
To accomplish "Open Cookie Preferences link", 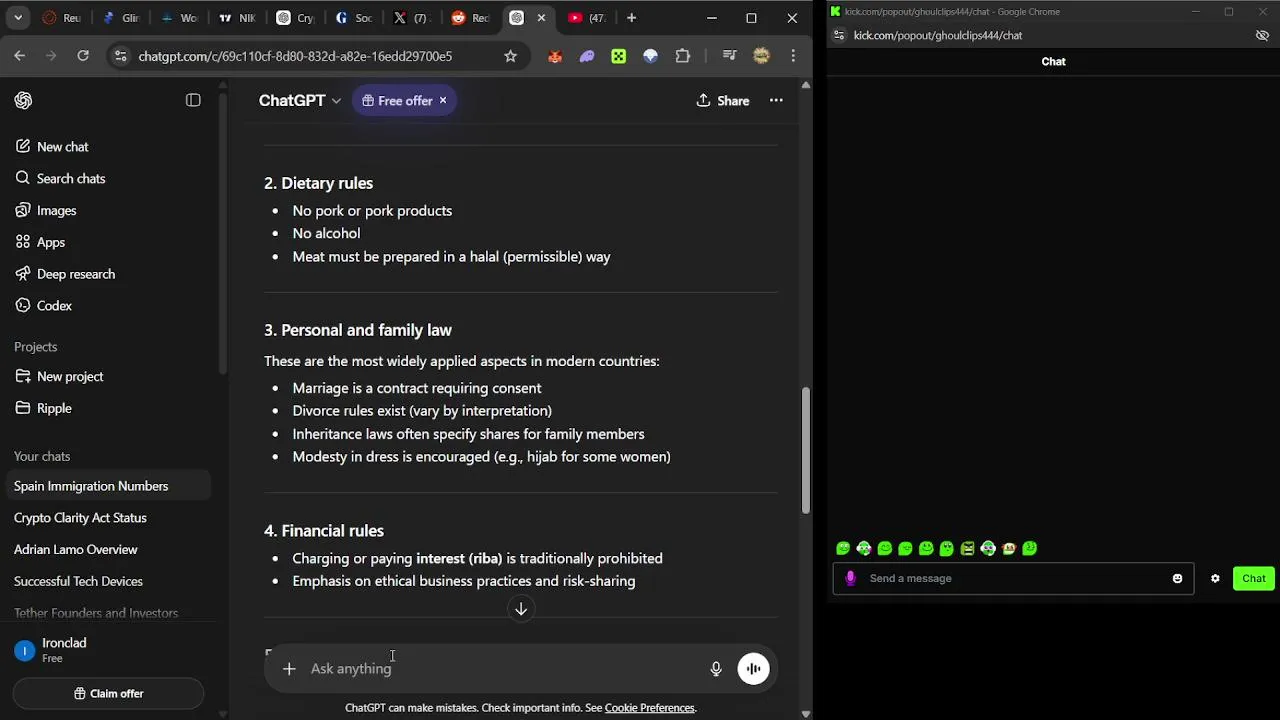I will click(x=649, y=708).
